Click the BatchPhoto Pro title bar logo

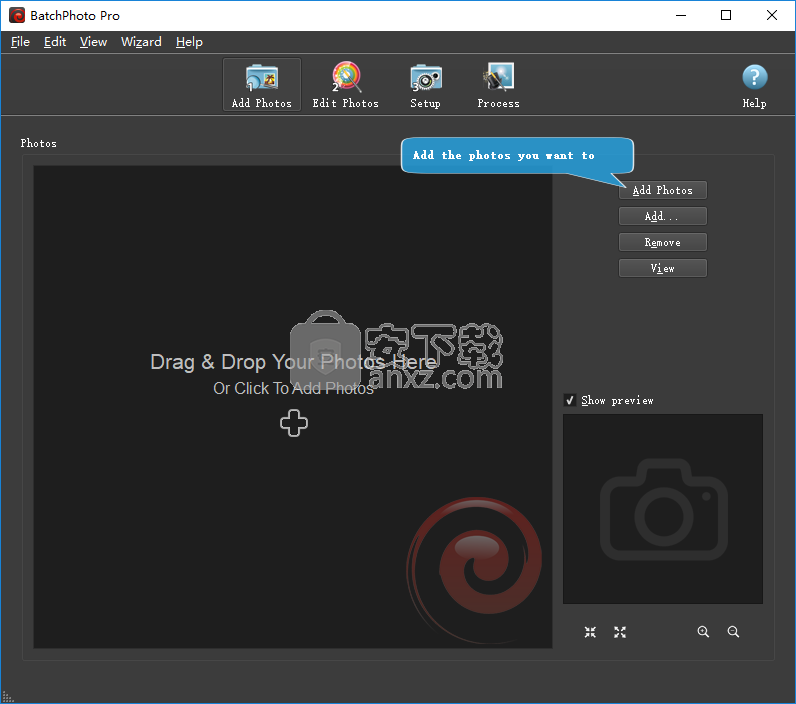[x=17, y=15]
